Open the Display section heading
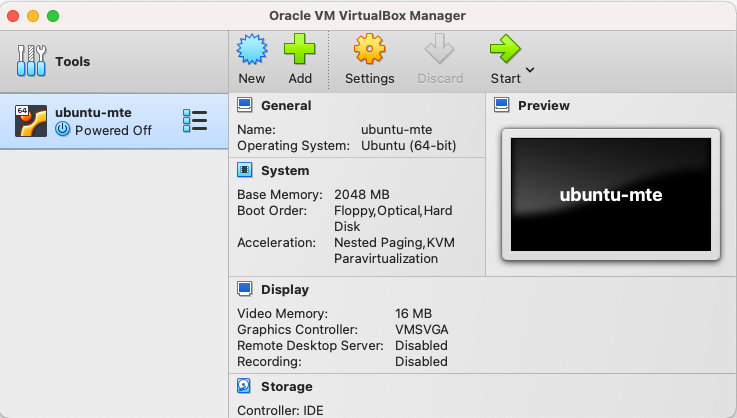The width and height of the screenshot is (737, 418). (x=285, y=290)
